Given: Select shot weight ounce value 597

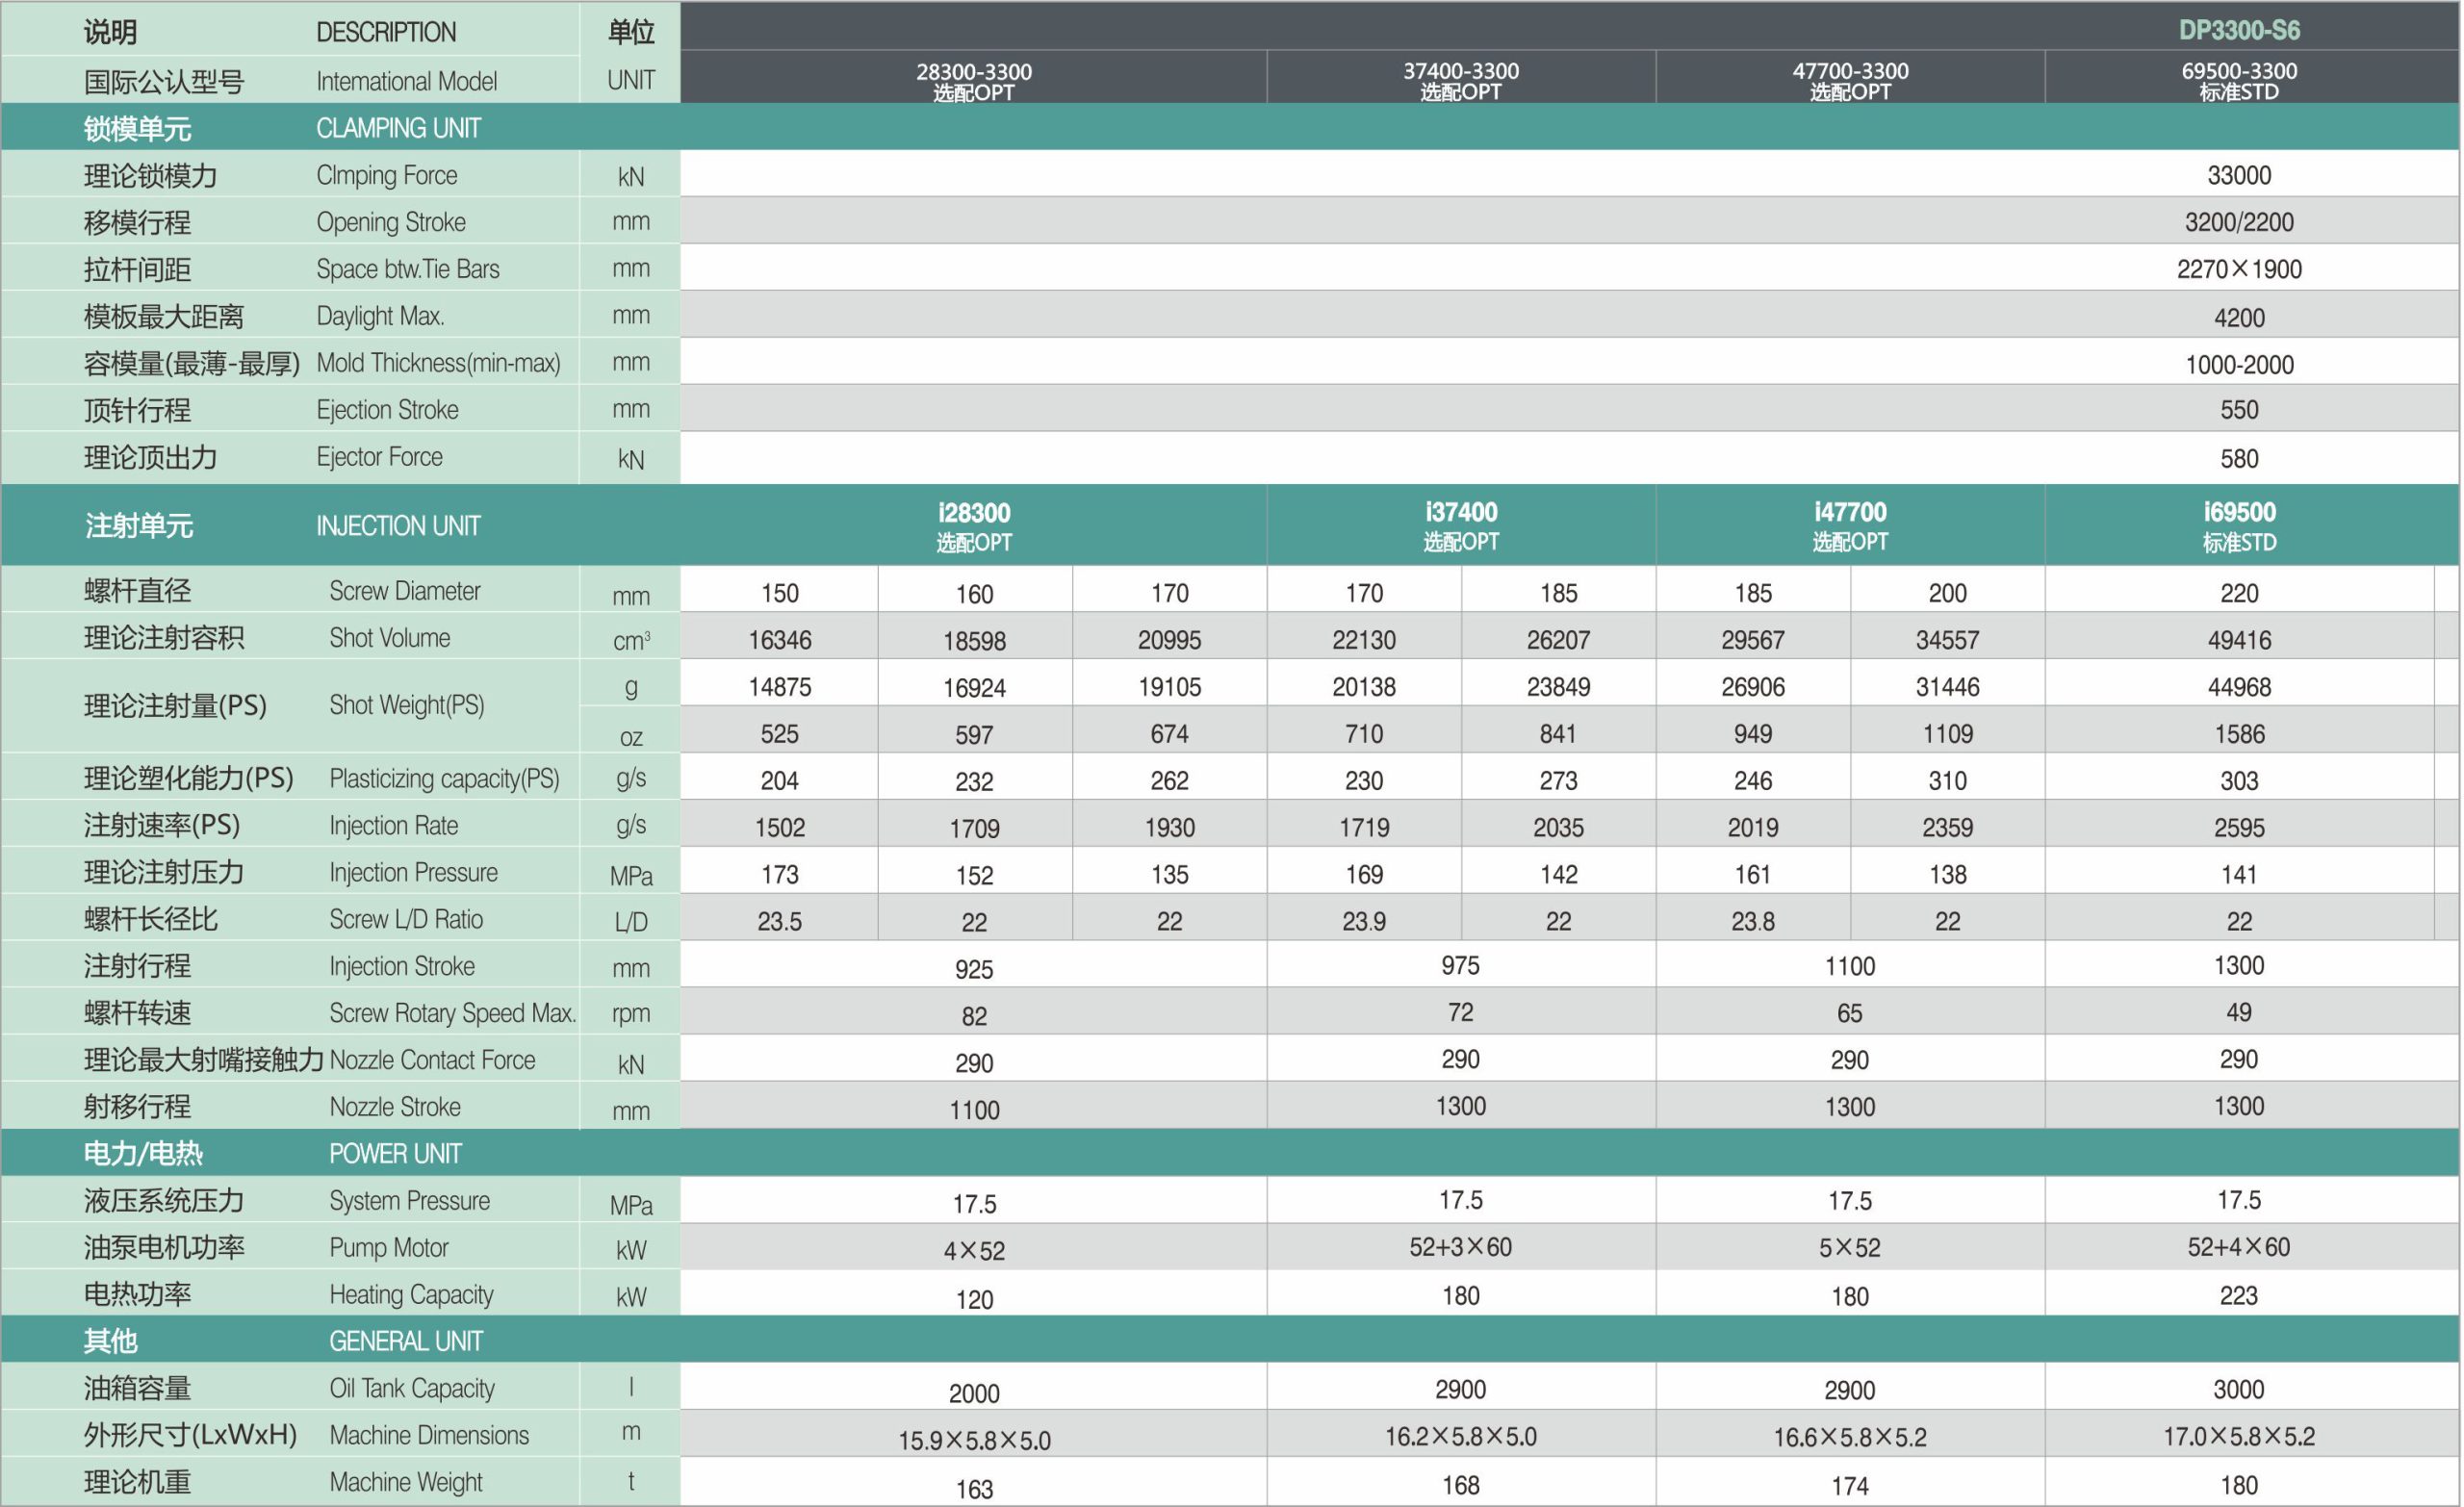Looking at the screenshot, I should tap(974, 735).
